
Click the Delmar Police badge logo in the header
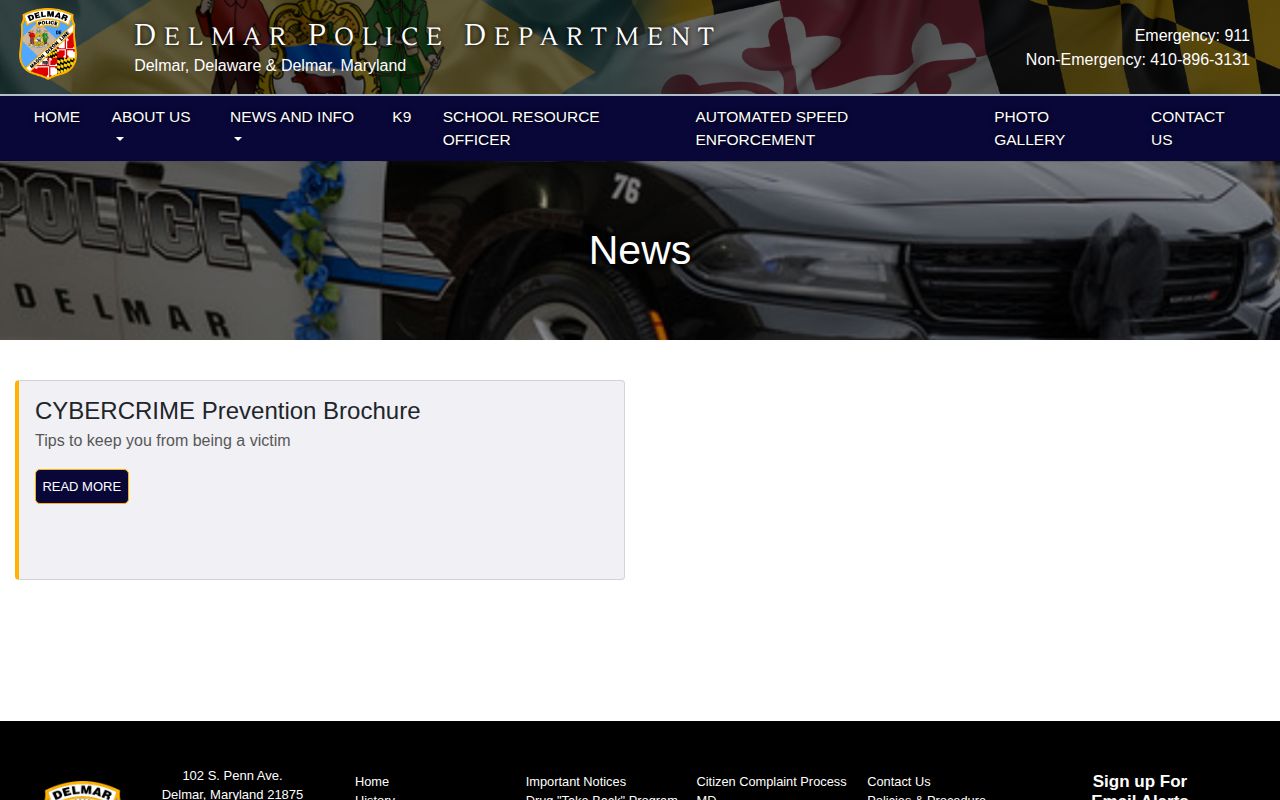pyautogui.click(x=48, y=44)
